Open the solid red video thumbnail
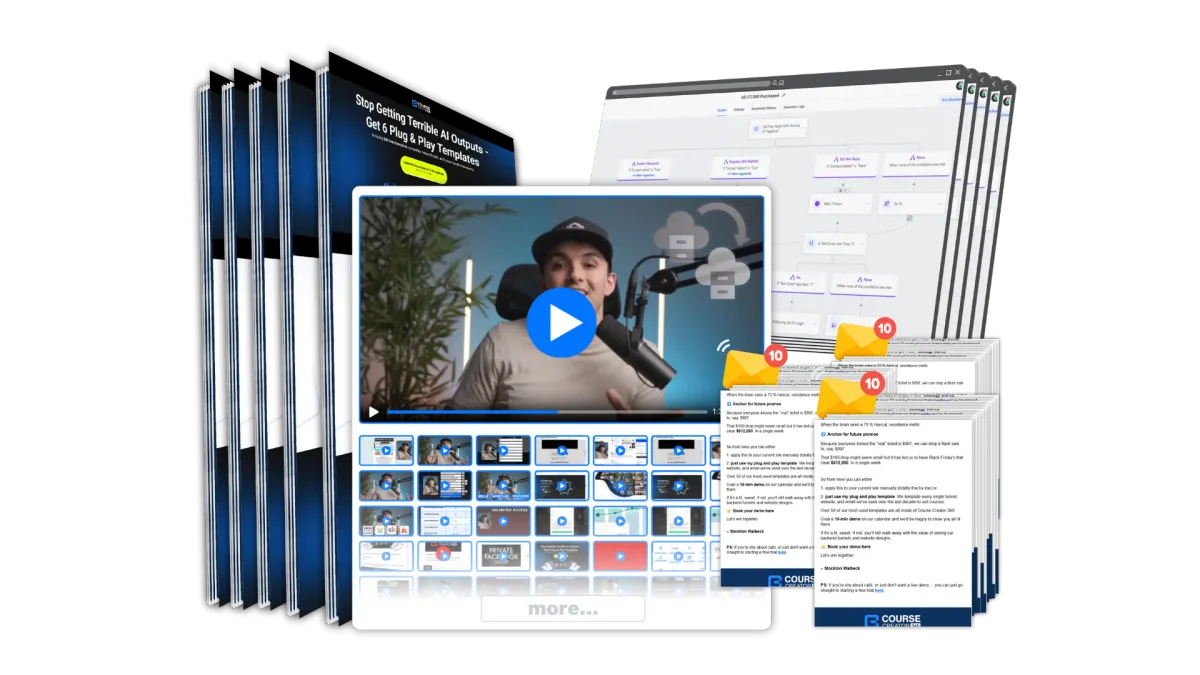The height and width of the screenshot is (675, 1200). (620, 556)
